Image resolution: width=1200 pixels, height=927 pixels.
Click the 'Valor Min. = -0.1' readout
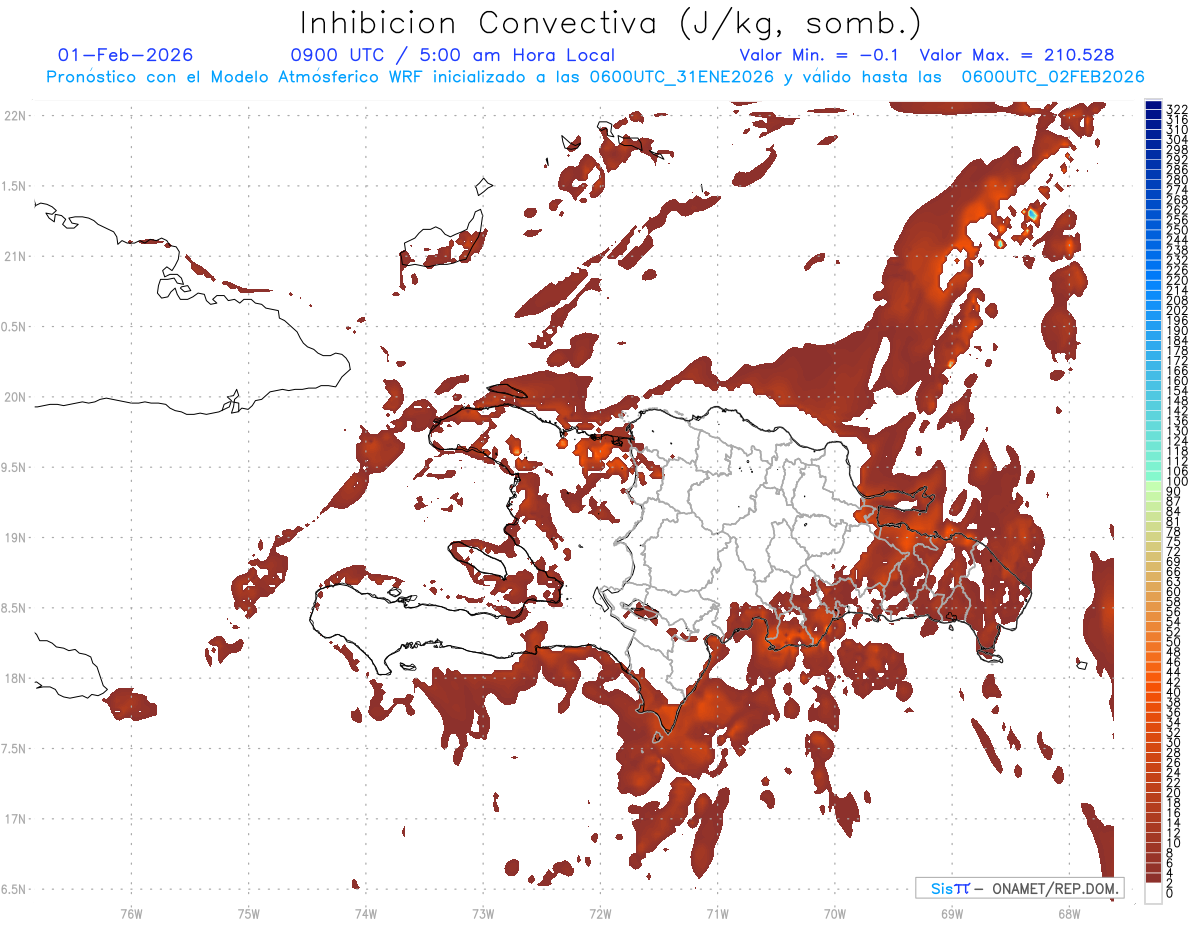[x=821, y=55]
